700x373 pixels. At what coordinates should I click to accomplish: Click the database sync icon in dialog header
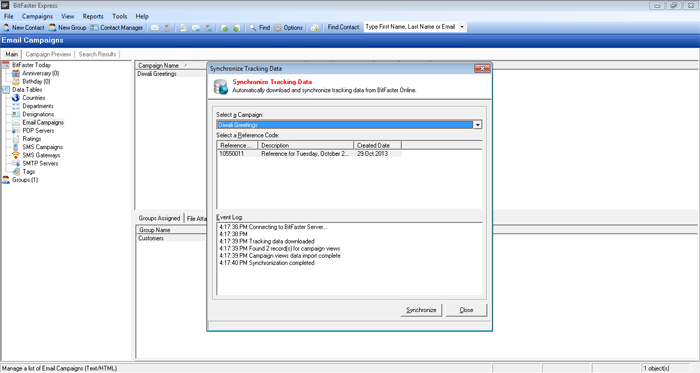[x=221, y=87]
